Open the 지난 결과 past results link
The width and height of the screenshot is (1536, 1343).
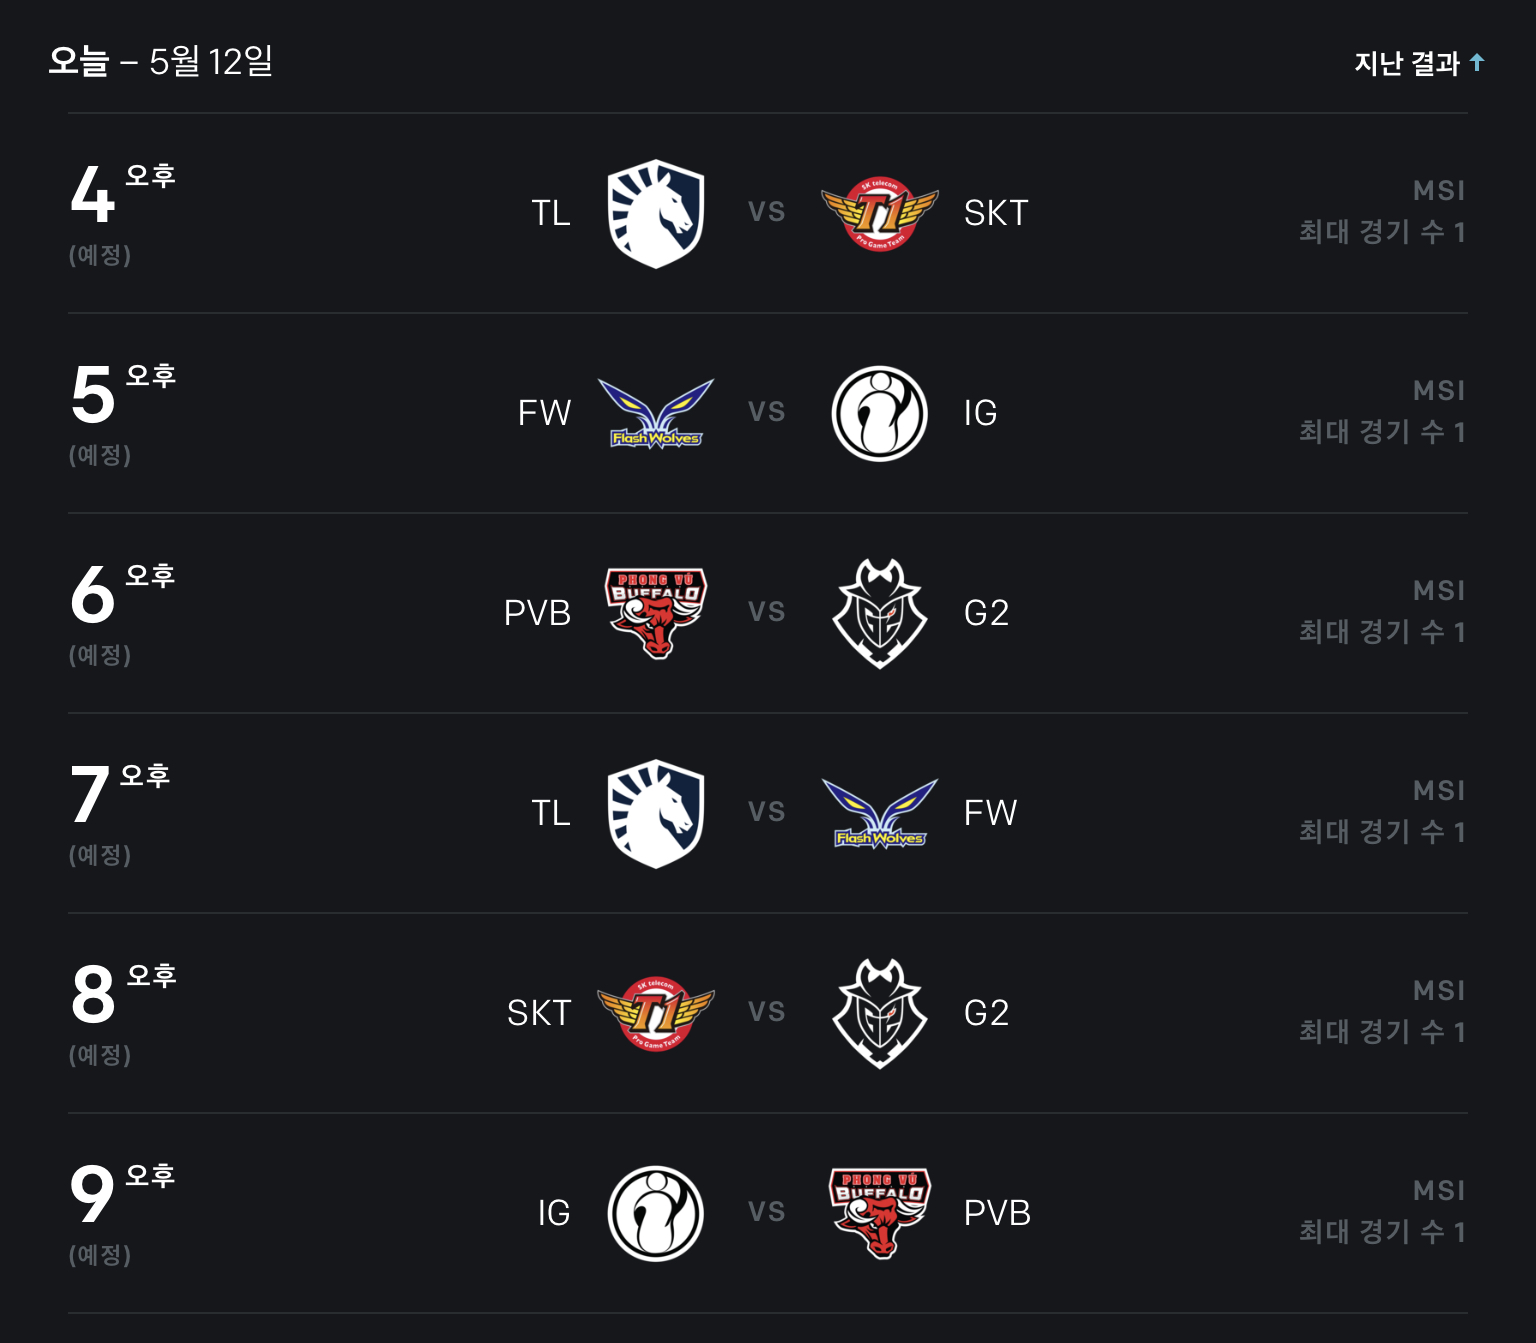coord(1407,63)
